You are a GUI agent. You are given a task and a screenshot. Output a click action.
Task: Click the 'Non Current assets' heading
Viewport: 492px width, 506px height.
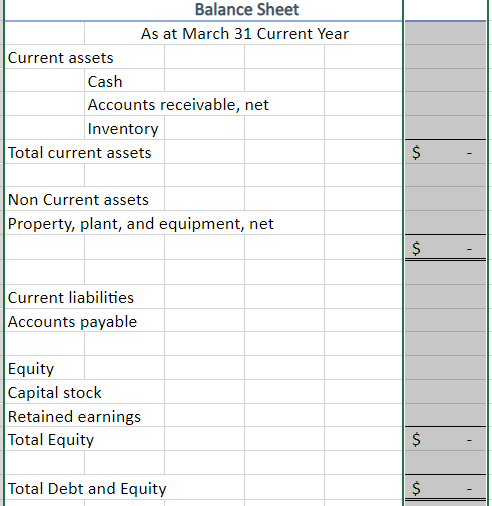tap(78, 200)
